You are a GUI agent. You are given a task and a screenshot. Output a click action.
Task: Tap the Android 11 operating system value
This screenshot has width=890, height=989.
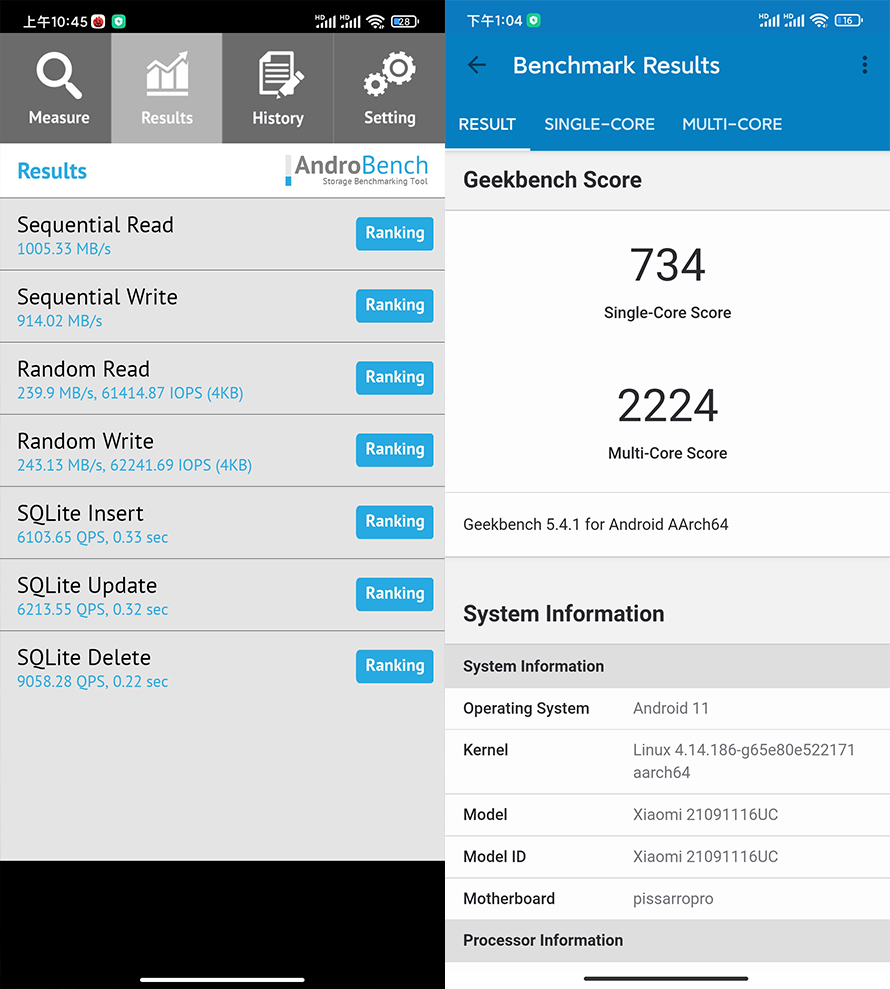pos(670,708)
